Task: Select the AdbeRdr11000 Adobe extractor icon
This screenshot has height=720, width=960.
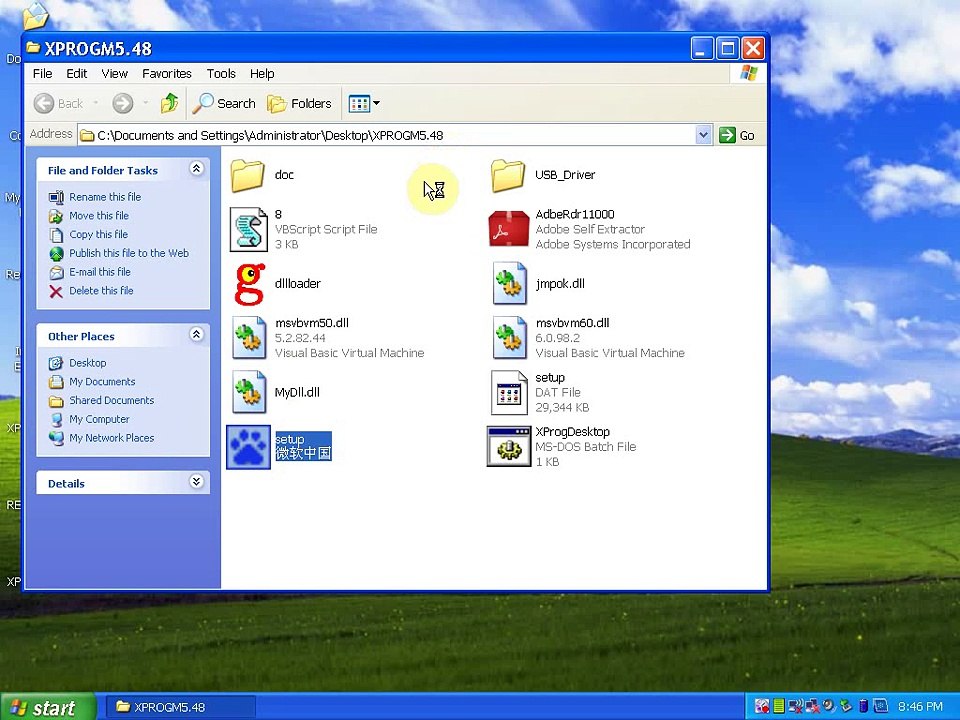Action: tap(509, 229)
